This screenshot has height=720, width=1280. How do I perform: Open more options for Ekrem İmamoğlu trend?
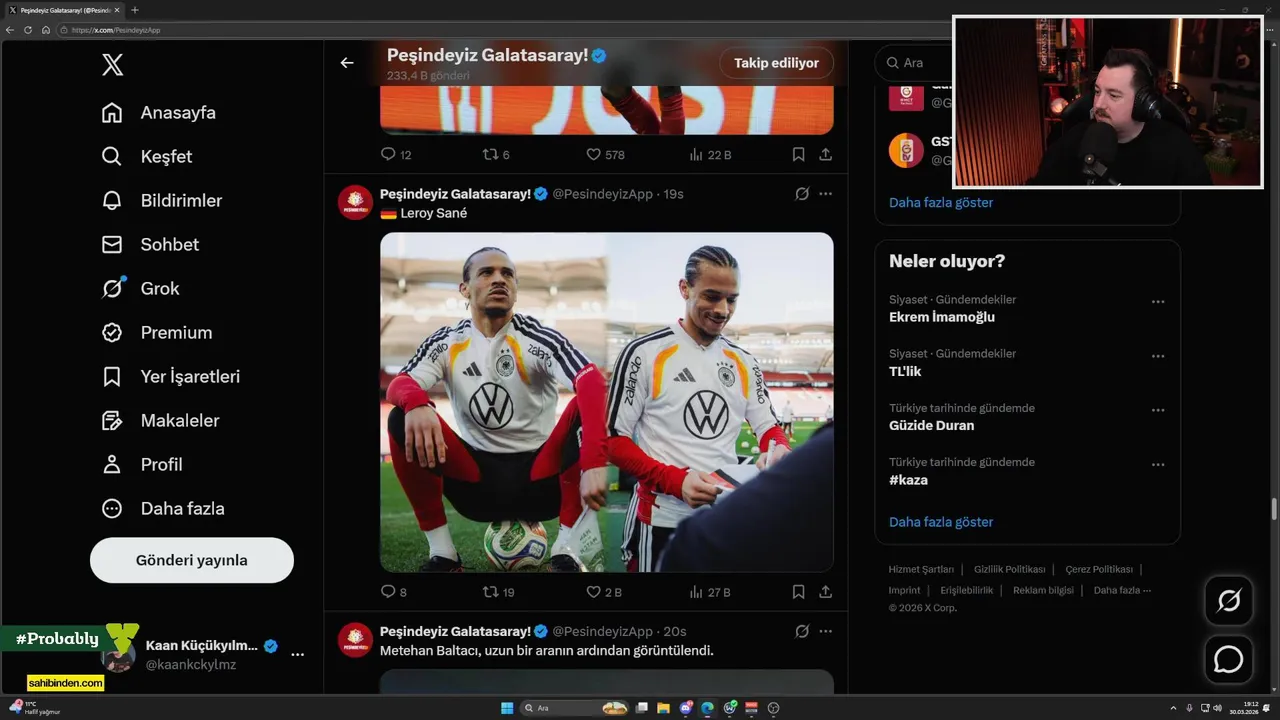tap(1158, 302)
